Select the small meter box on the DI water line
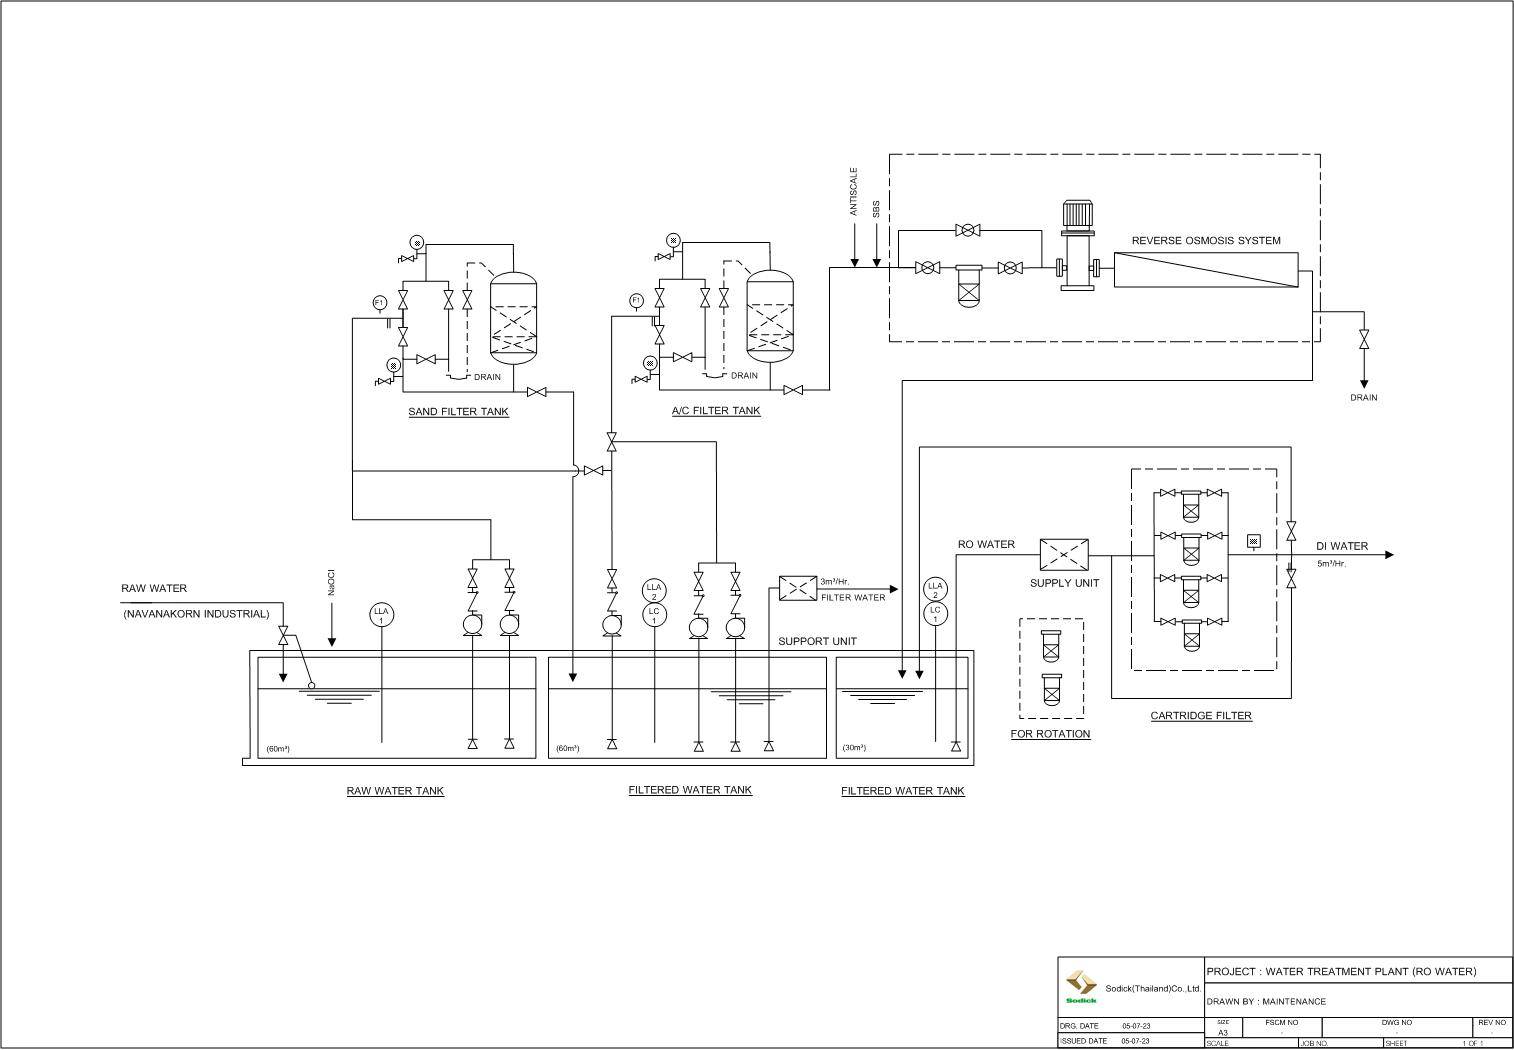The width and height of the screenshot is (1514, 1050). click(1254, 541)
